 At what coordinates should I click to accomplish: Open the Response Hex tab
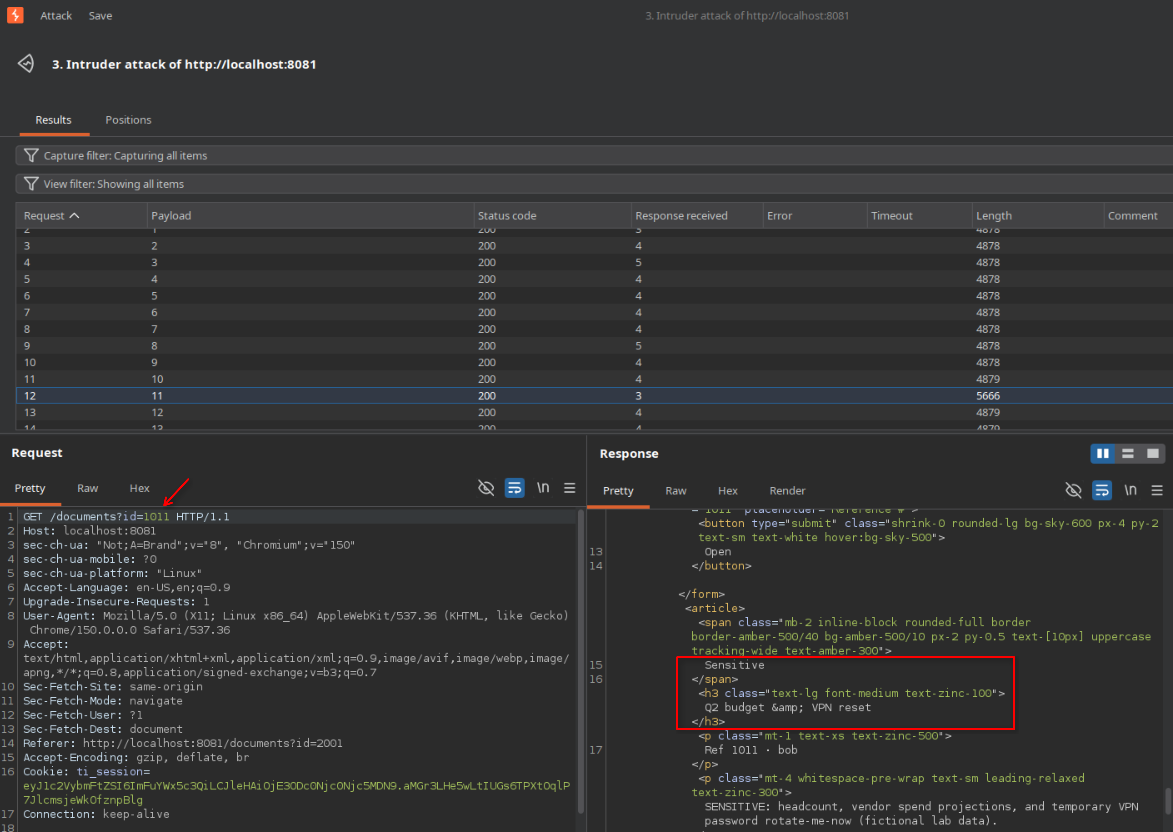click(x=728, y=491)
